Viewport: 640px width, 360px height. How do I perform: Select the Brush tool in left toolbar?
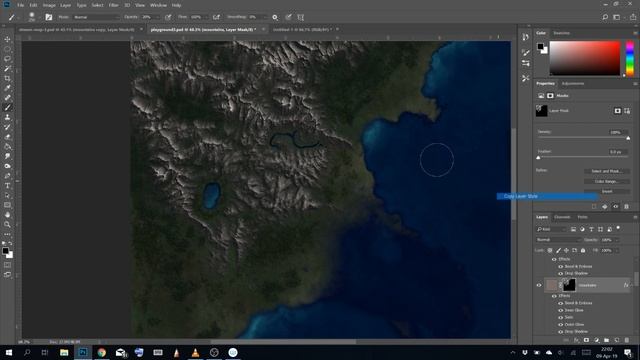click(7, 108)
